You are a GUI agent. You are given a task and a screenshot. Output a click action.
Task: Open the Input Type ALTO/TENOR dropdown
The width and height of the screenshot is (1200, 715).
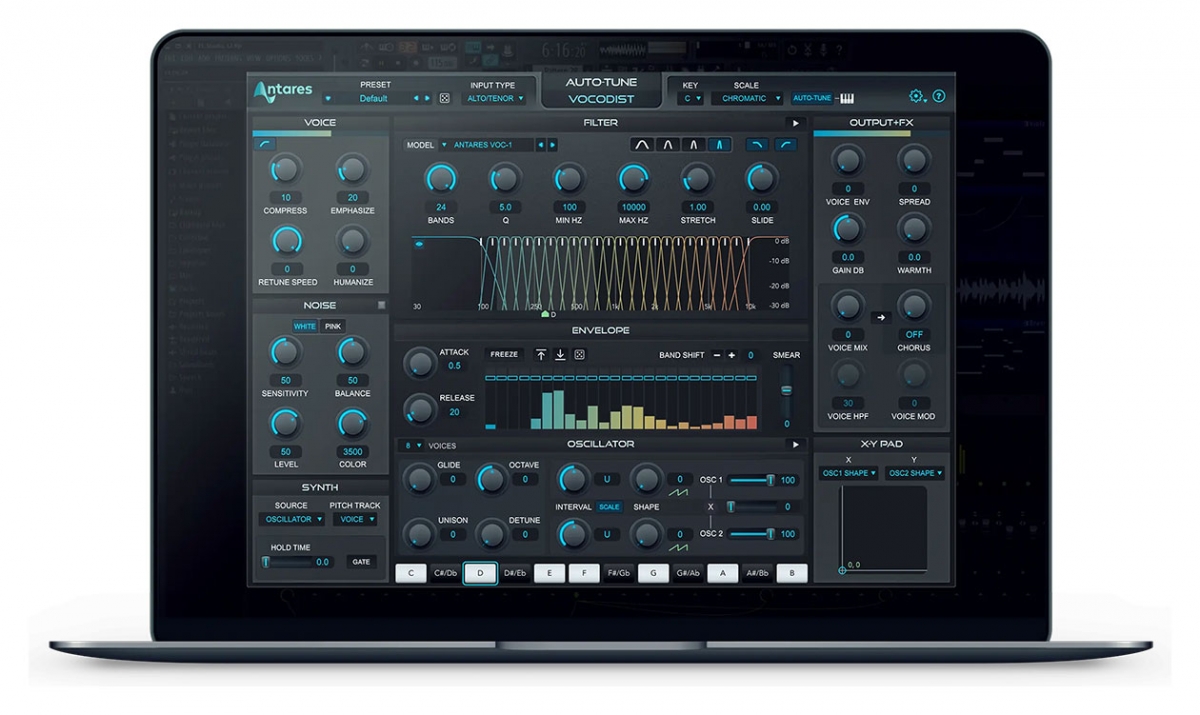coord(496,98)
